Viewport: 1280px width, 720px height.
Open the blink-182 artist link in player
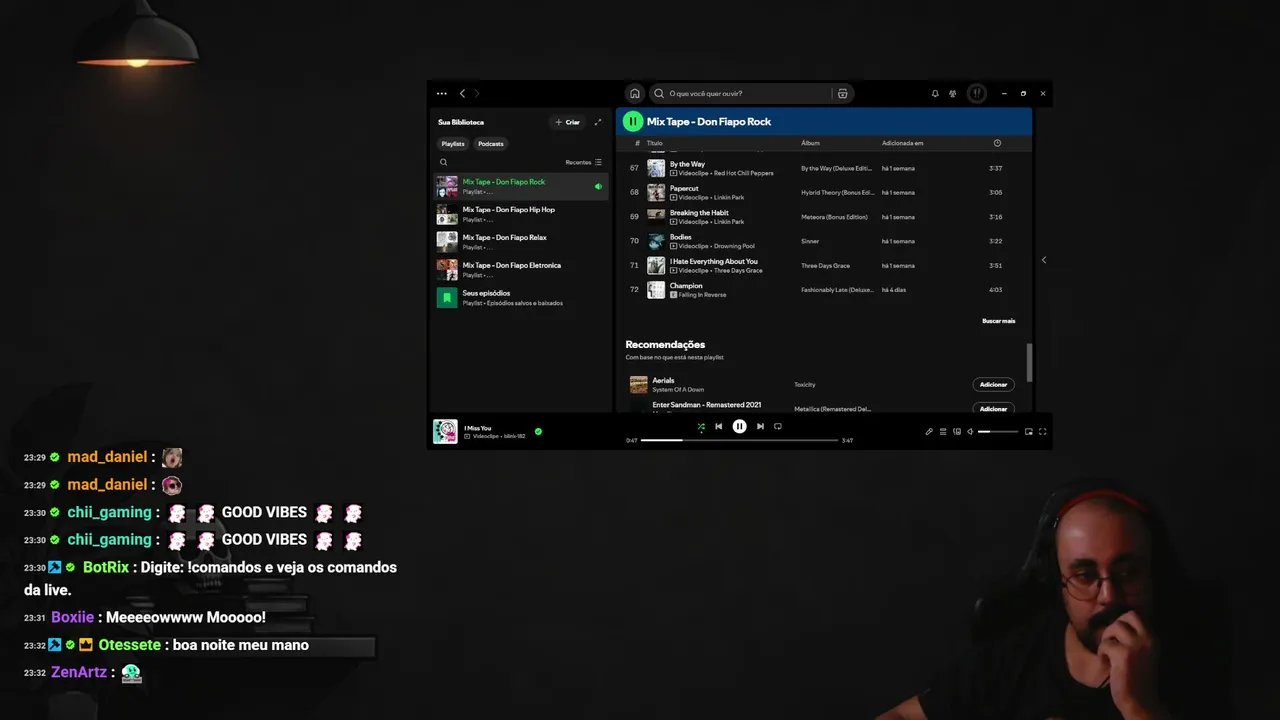coord(515,436)
